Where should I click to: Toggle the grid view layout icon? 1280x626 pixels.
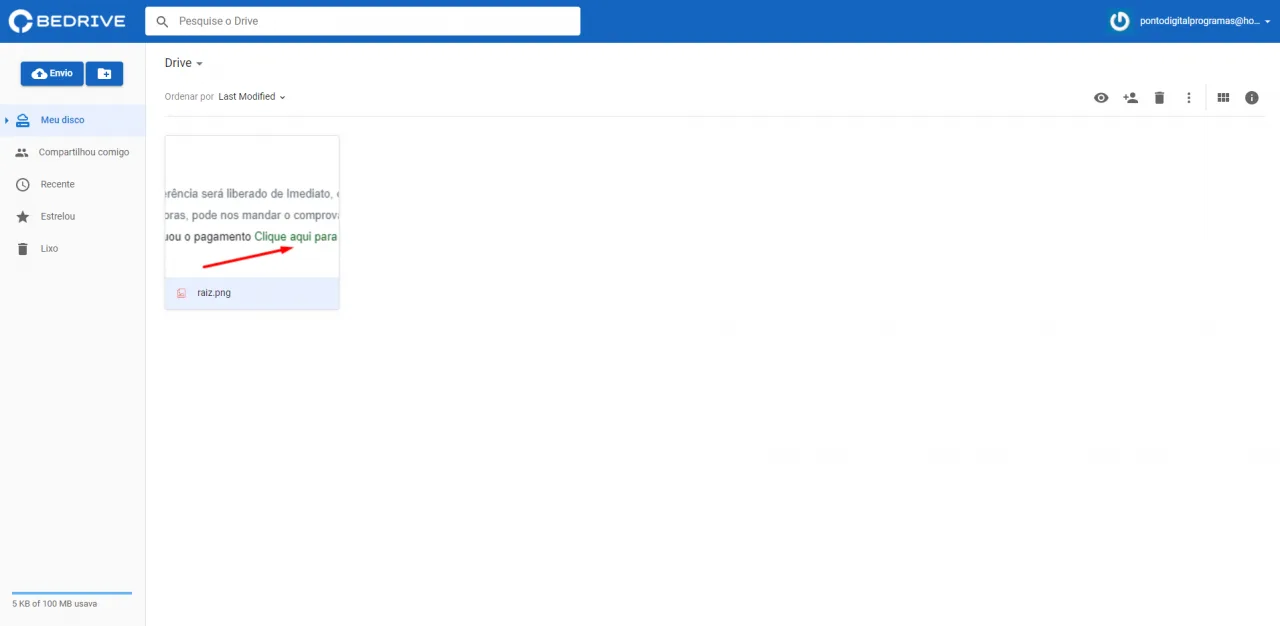[x=1223, y=98]
